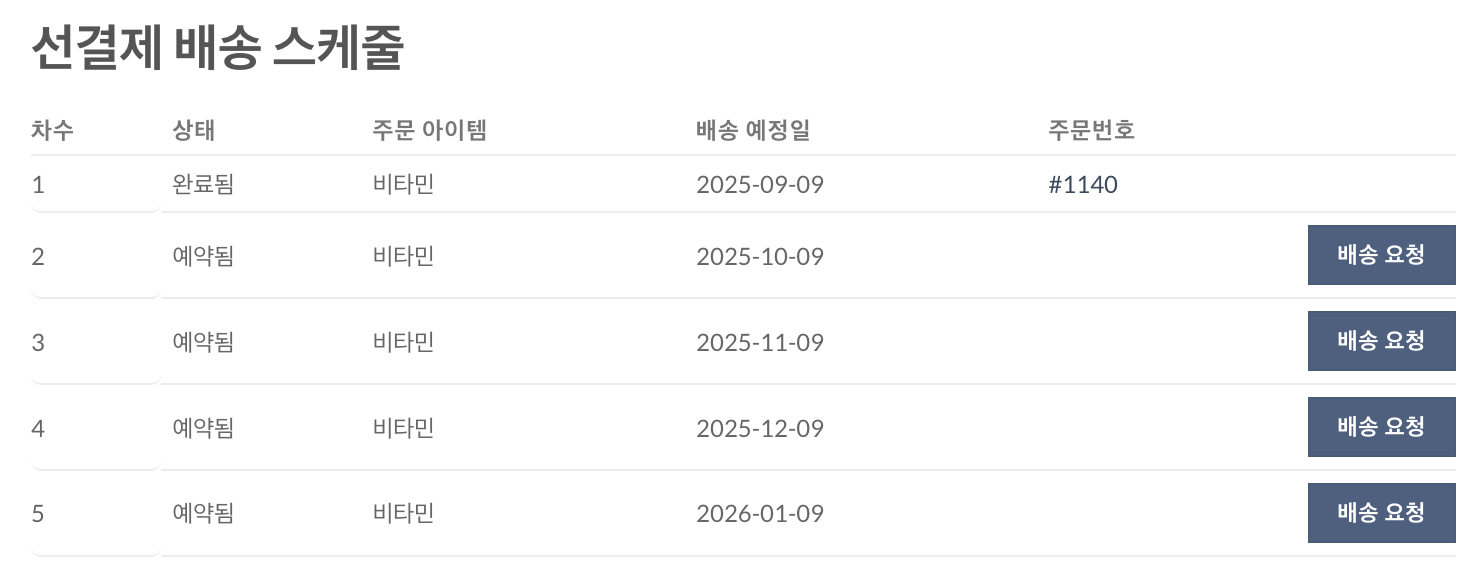
Task: Select the 상태 column header
Action: (193, 130)
